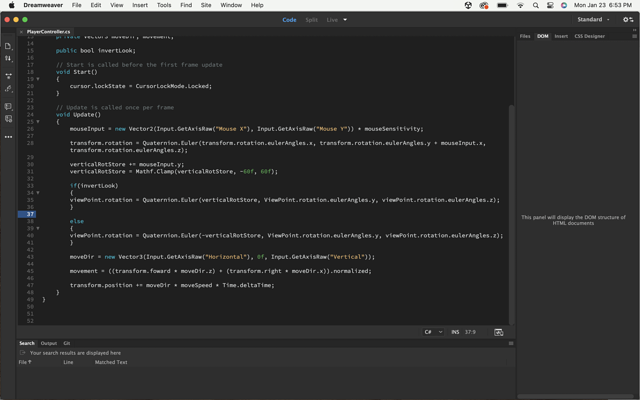640x400 pixels.
Task: Collapse the else block at line 39
Action: click(x=38, y=228)
